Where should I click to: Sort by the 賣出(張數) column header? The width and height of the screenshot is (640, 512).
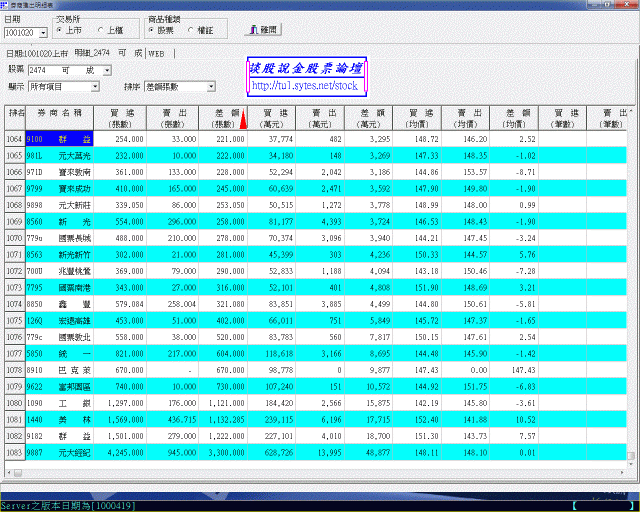point(173,118)
